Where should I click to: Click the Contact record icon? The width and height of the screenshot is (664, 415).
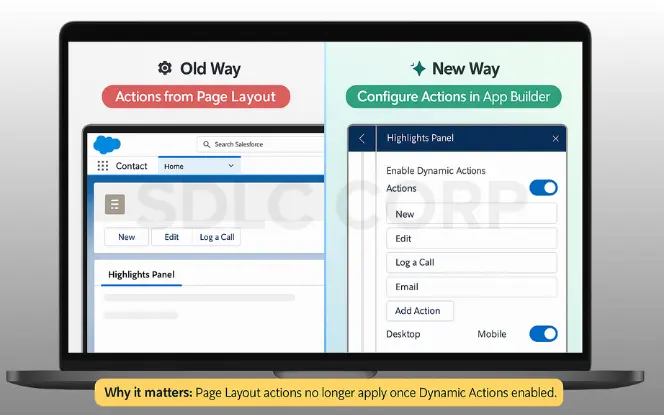[x=115, y=204]
